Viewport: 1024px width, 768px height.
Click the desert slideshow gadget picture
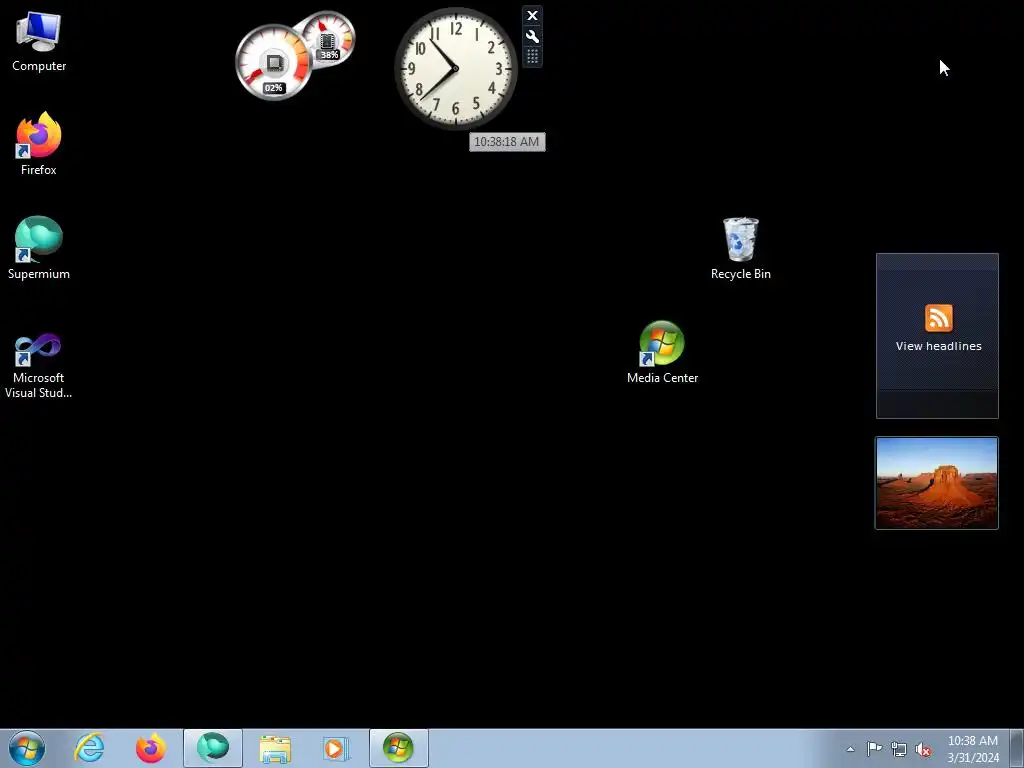(936, 483)
